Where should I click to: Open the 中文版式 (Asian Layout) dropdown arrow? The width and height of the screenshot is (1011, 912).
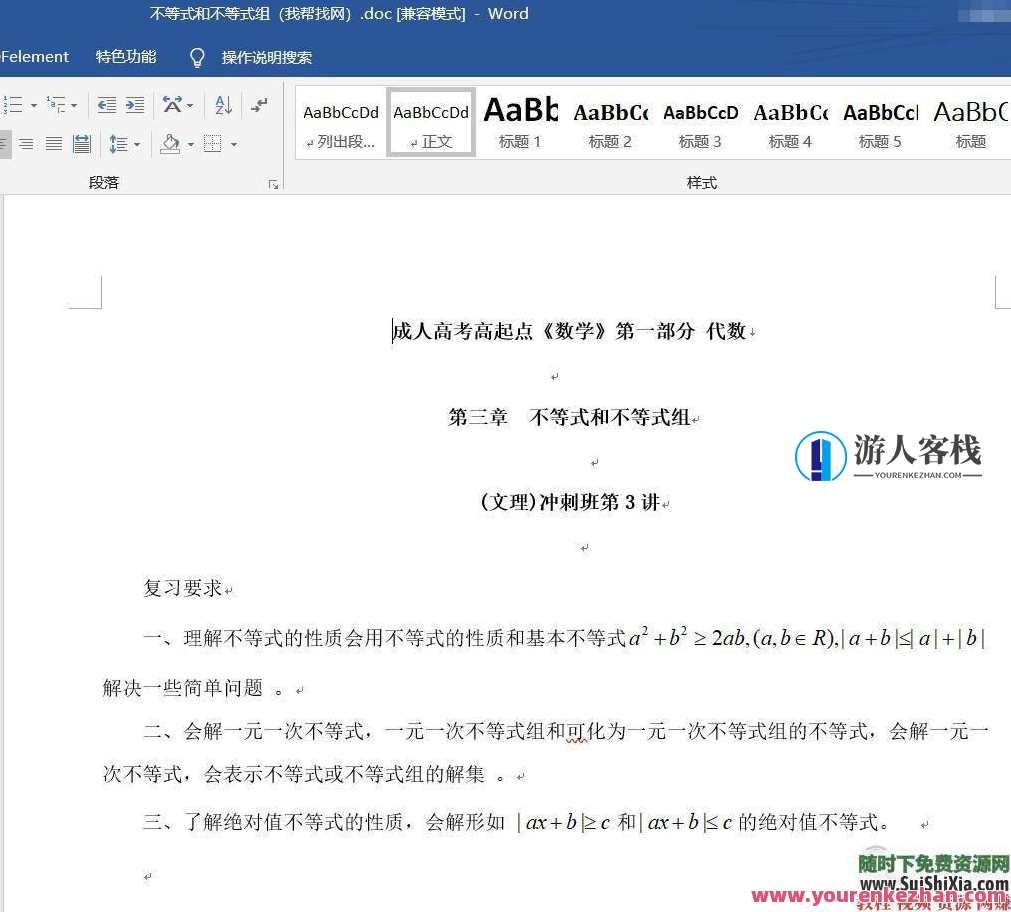pos(190,106)
